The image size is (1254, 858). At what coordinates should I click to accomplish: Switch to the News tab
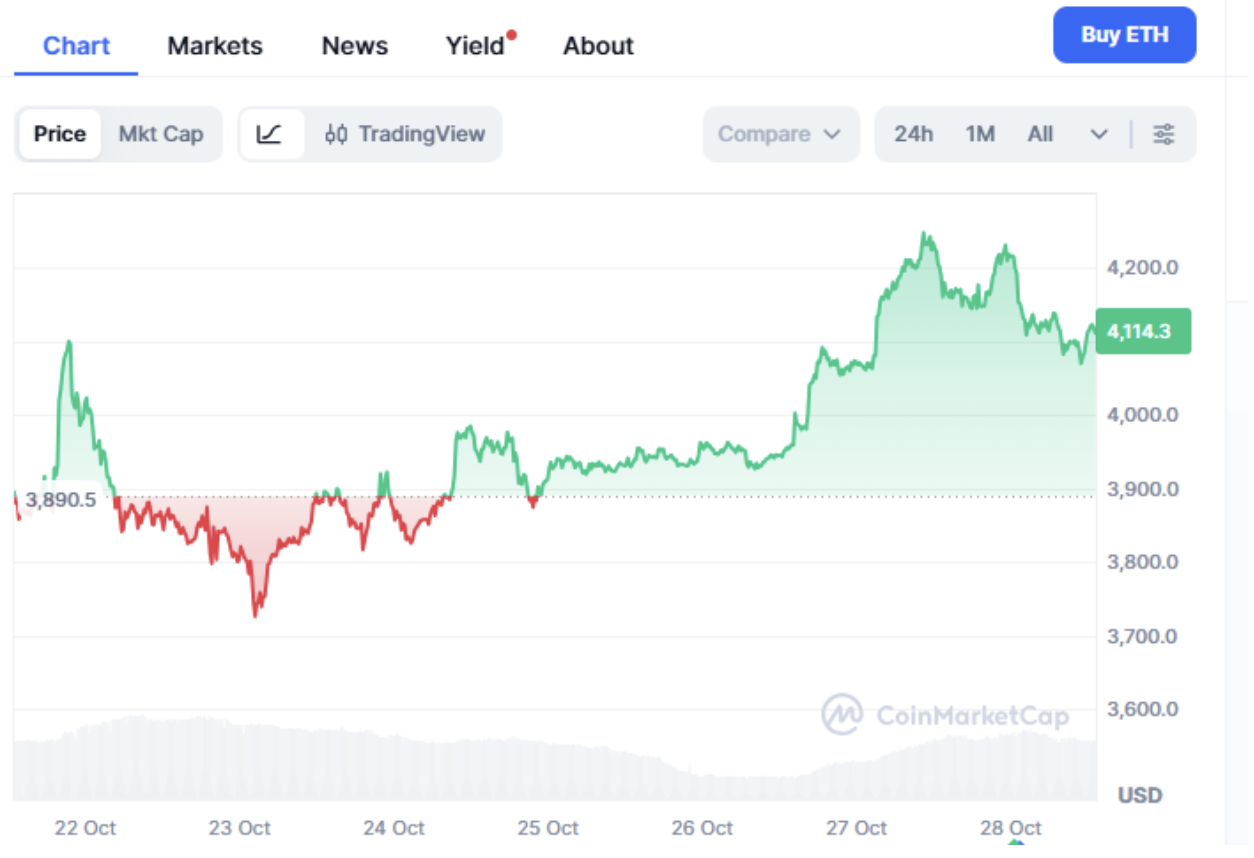354,46
